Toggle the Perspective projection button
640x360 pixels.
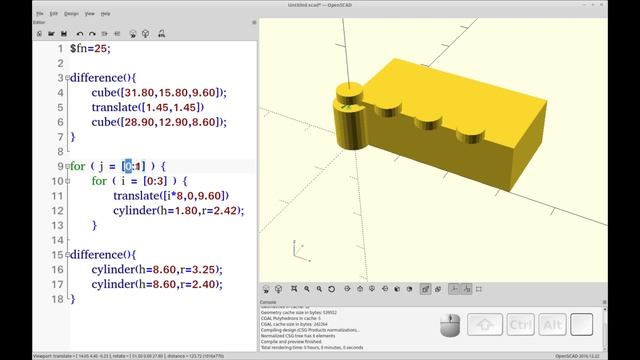point(425,289)
